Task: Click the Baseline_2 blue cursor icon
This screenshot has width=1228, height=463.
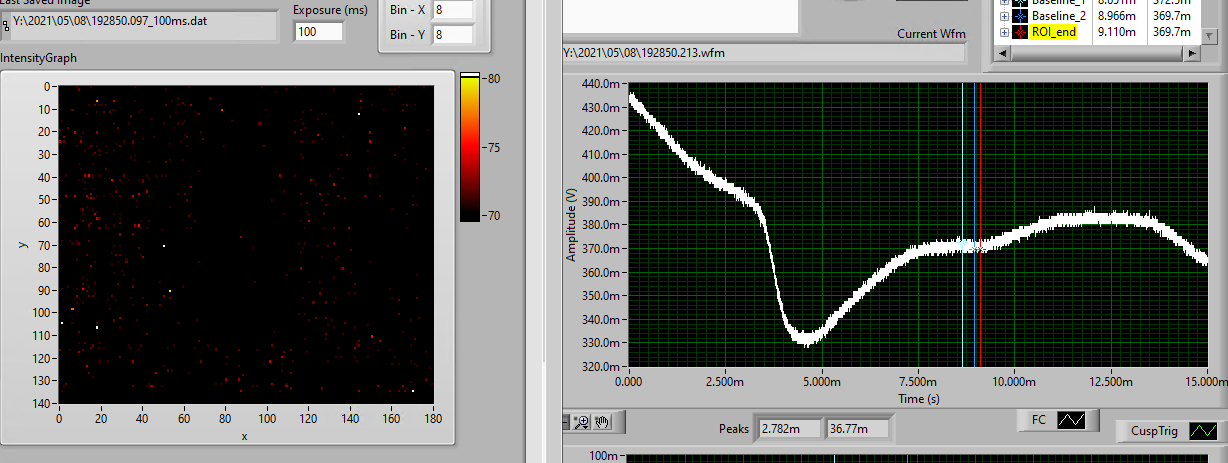Action: point(1020,17)
